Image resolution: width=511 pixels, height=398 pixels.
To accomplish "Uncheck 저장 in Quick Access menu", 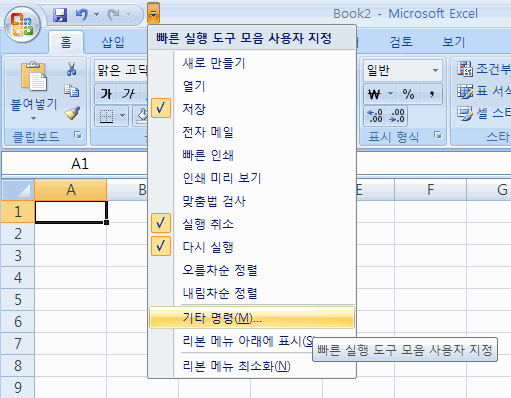I will 252,109.
